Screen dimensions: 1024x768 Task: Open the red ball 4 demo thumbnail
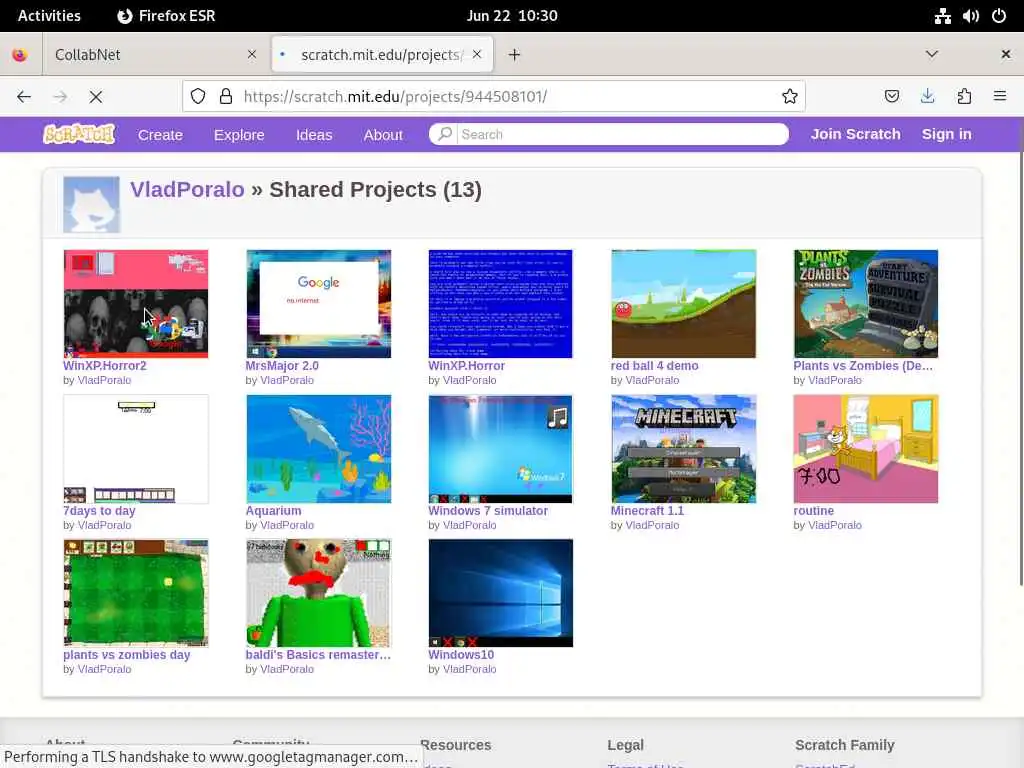(x=684, y=304)
